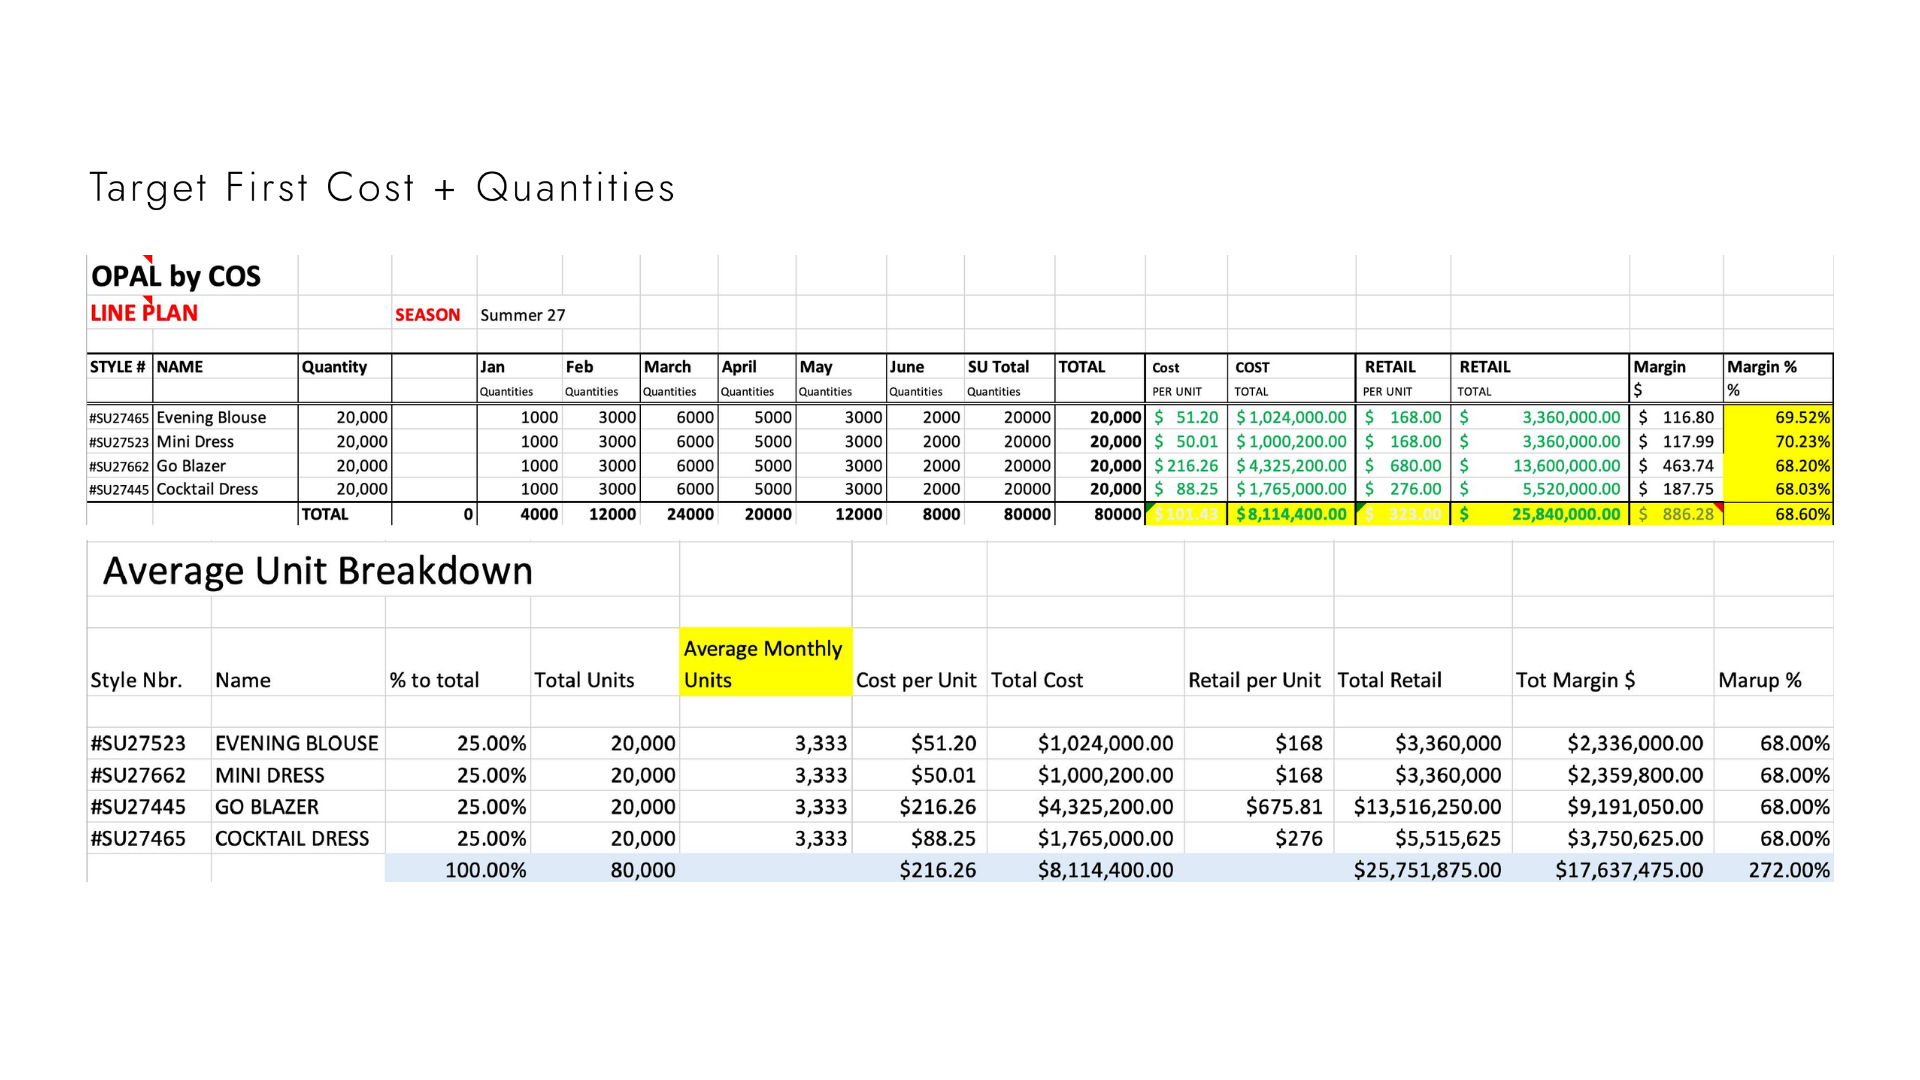The height and width of the screenshot is (1080, 1920).
Task: Click the red comment marker on LINE PLAN
Action: point(148,300)
